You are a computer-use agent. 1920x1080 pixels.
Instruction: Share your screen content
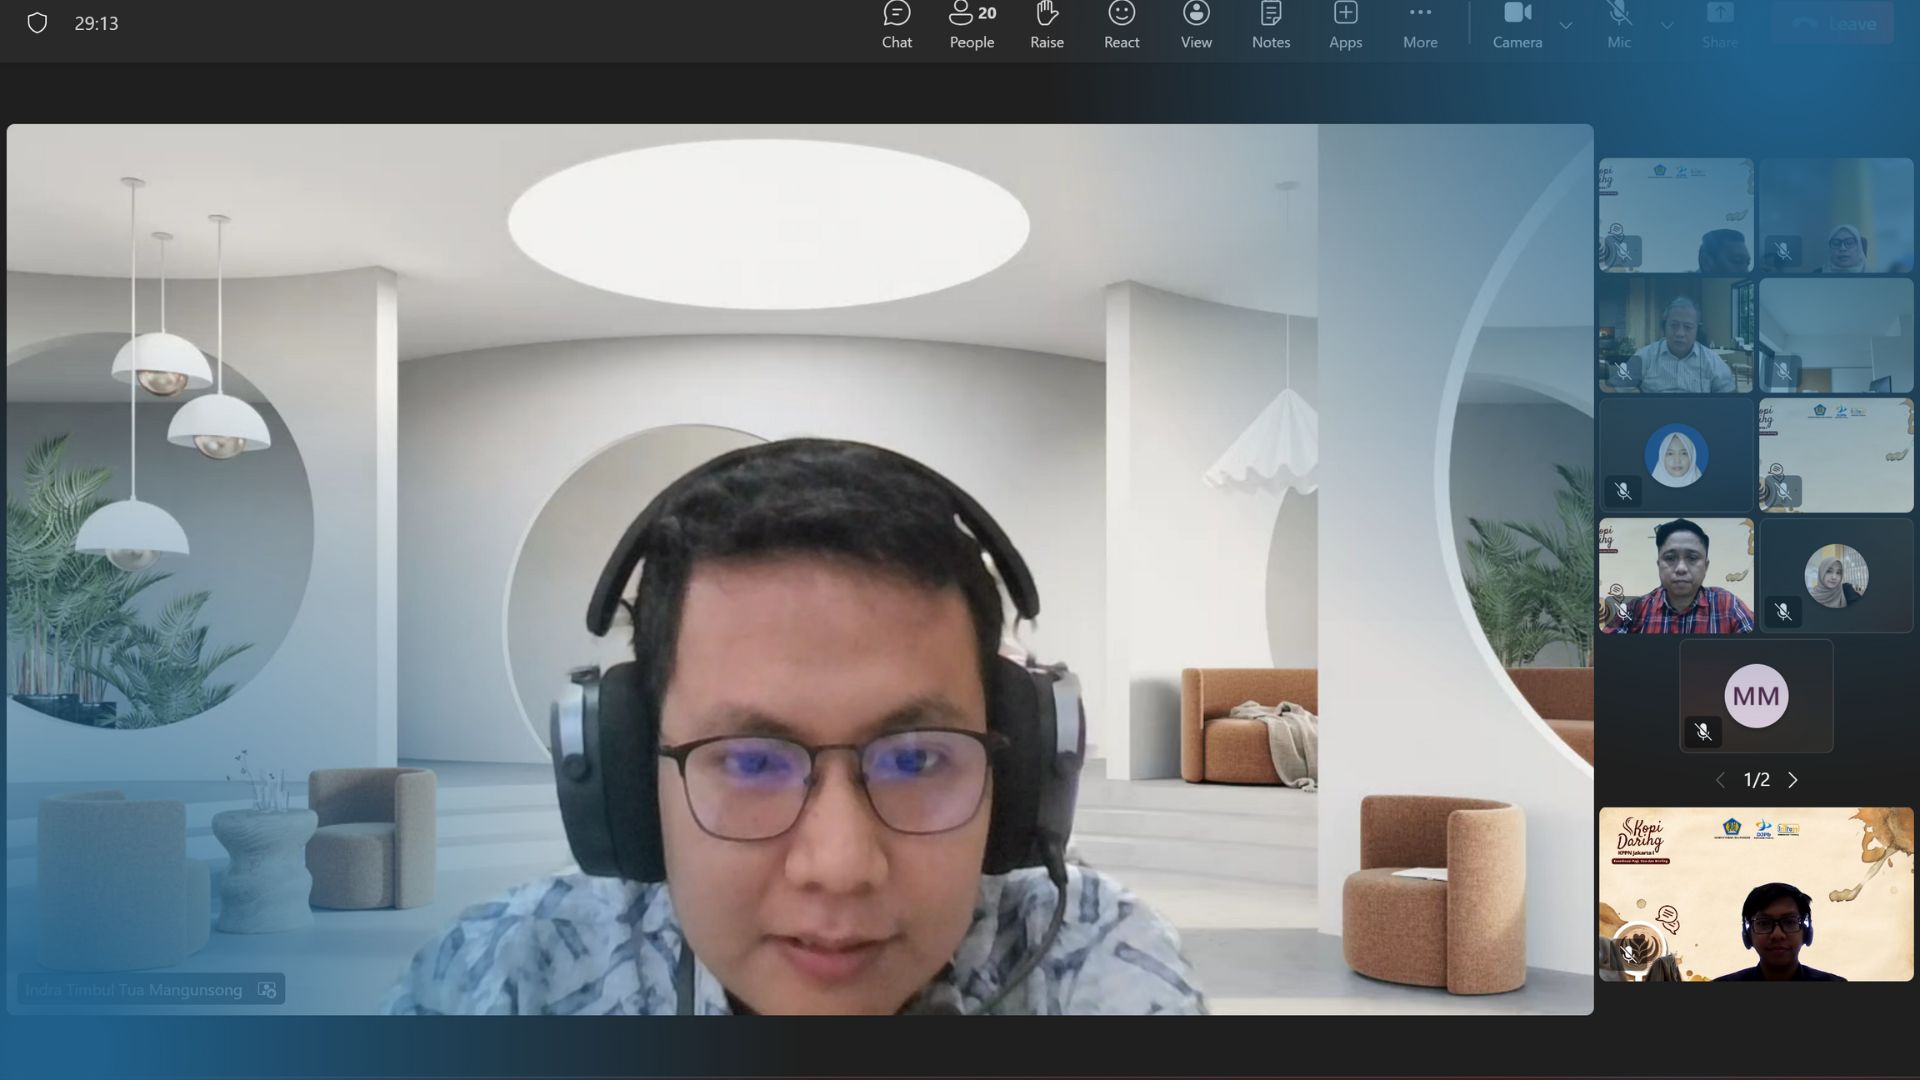[x=1720, y=25]
